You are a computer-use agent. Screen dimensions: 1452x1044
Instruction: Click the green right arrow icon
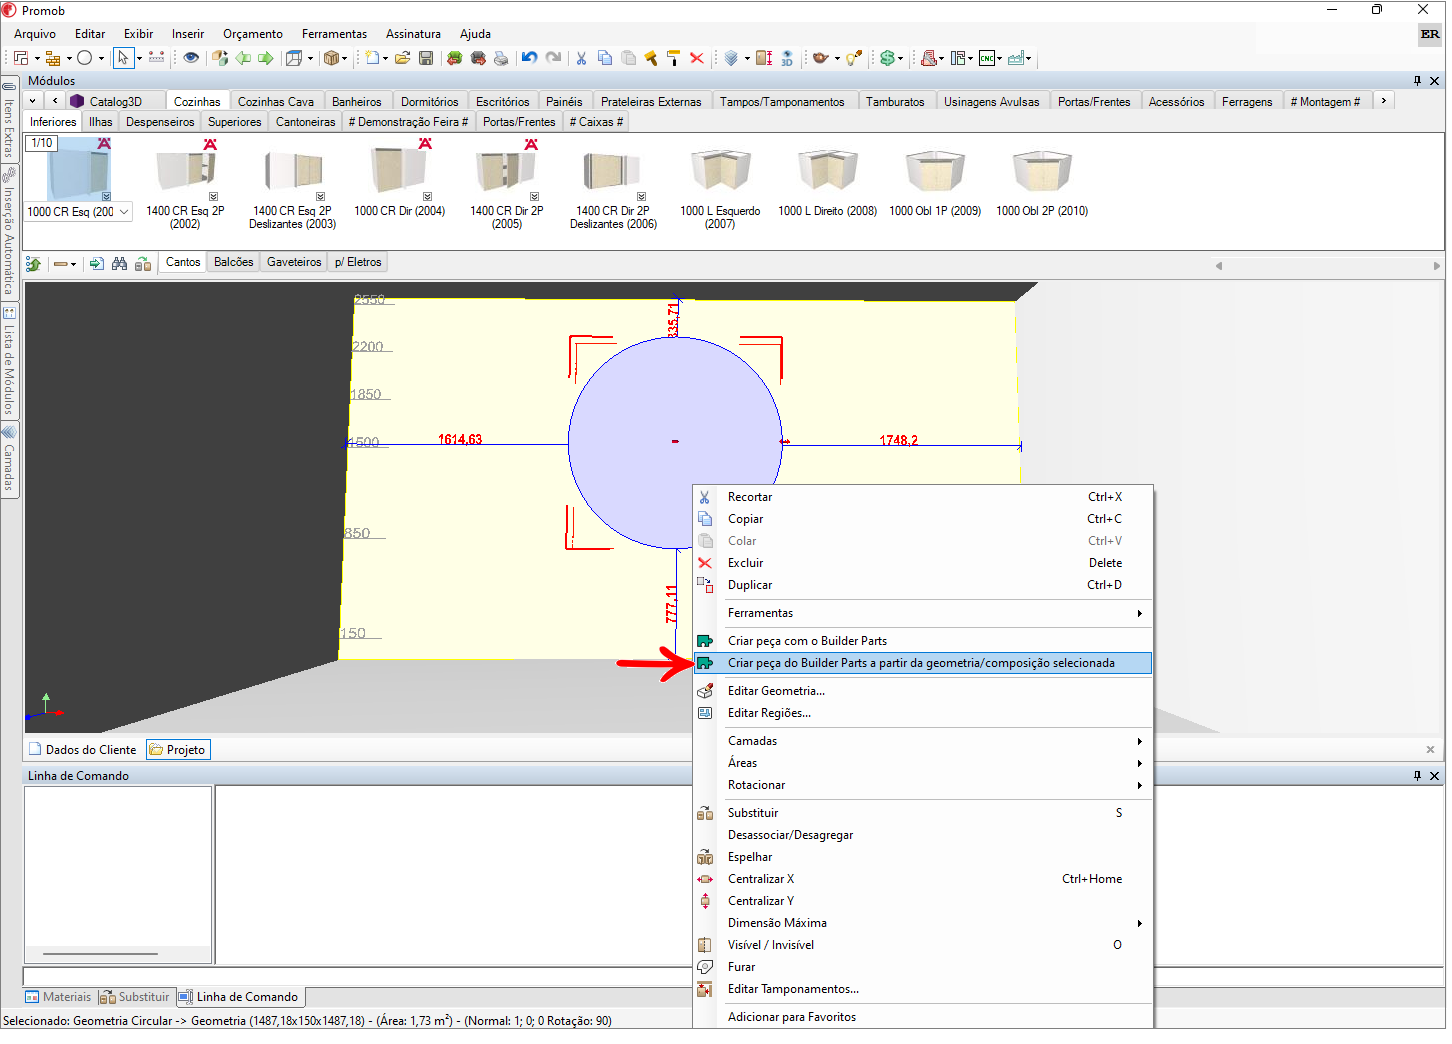coord(265,58)
